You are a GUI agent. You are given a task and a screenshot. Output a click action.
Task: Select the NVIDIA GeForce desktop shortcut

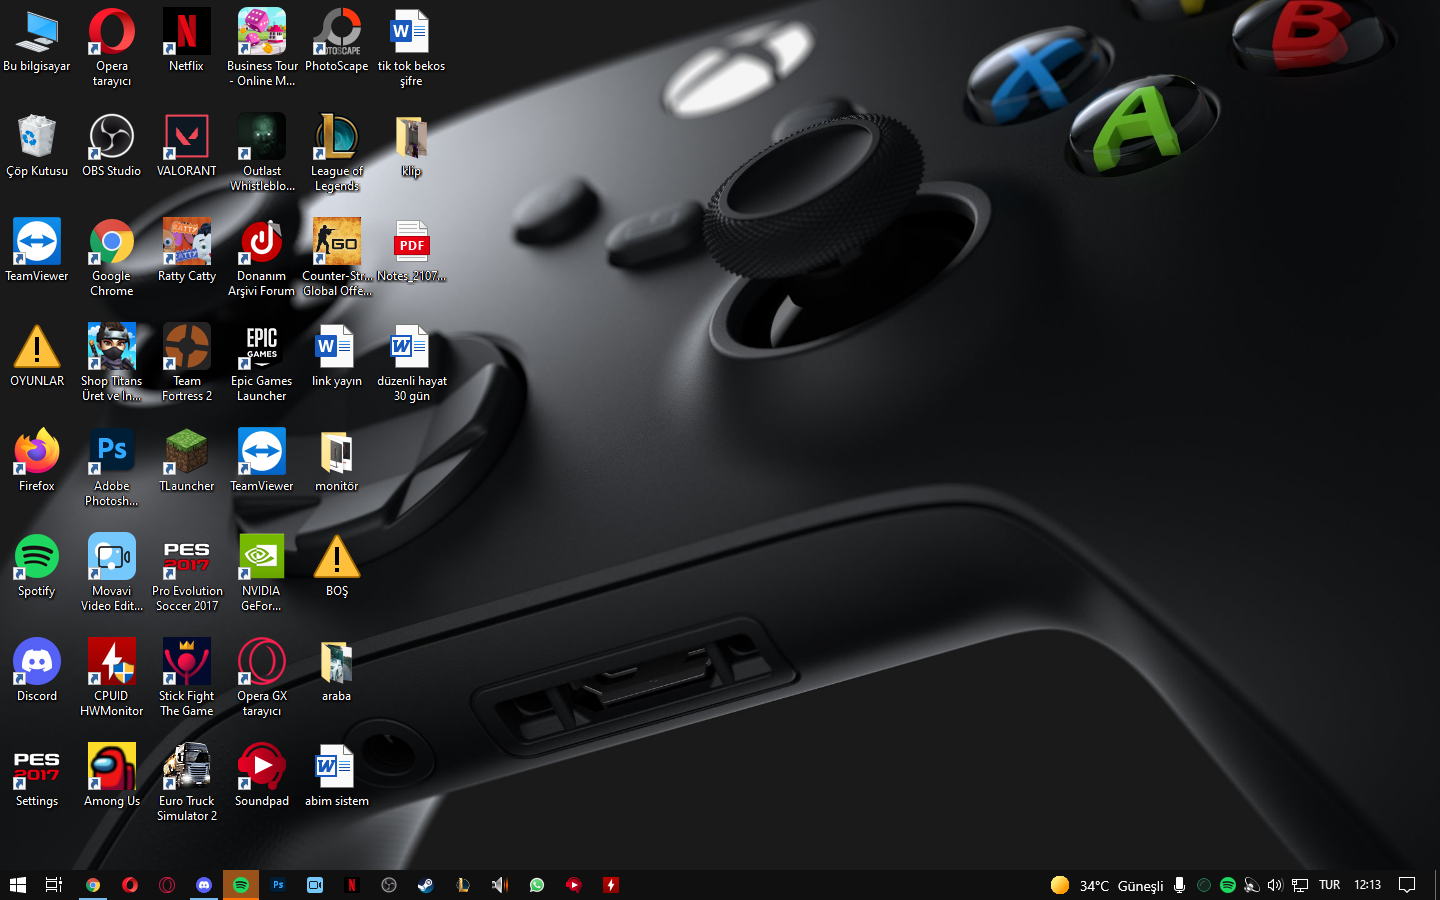262,573
